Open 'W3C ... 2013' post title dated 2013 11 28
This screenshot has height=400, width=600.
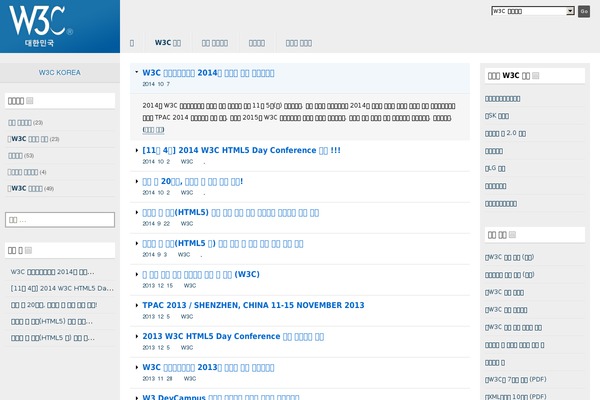208,367
